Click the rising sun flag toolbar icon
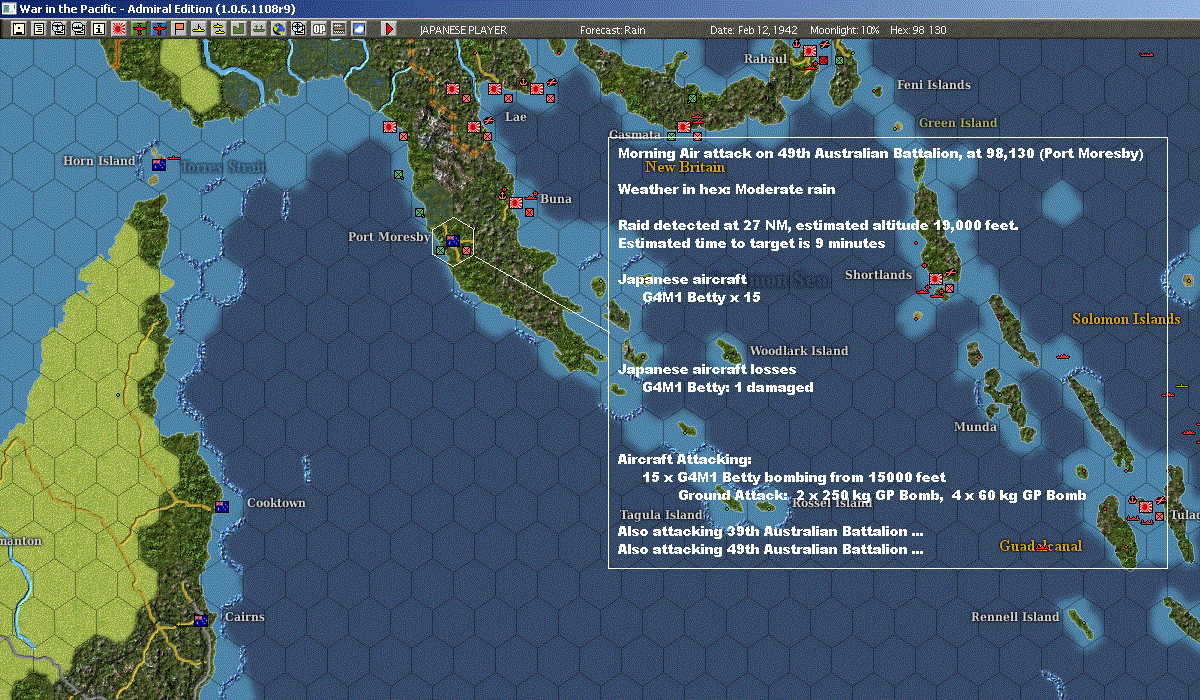Image resolution: width=1200 pixels, height=700 pixels. point(119,29)
